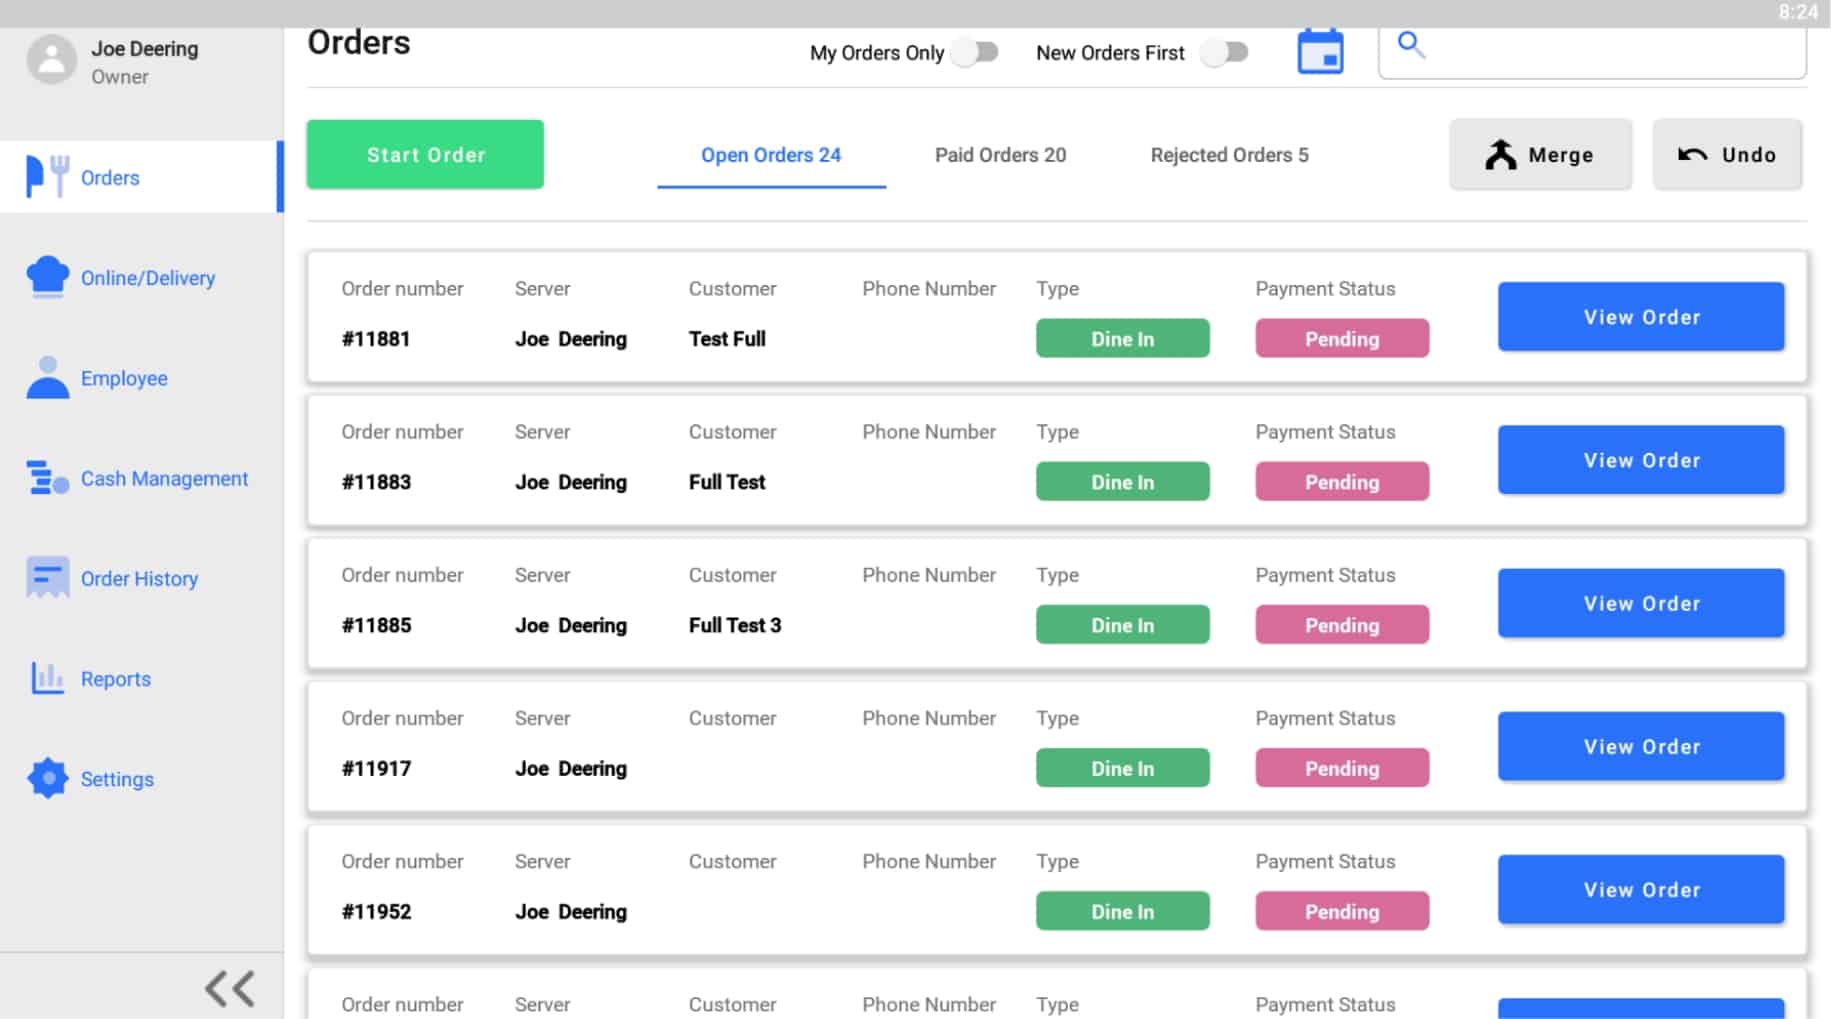
Task: Click customer name Test Full
Action: point(727,338)
